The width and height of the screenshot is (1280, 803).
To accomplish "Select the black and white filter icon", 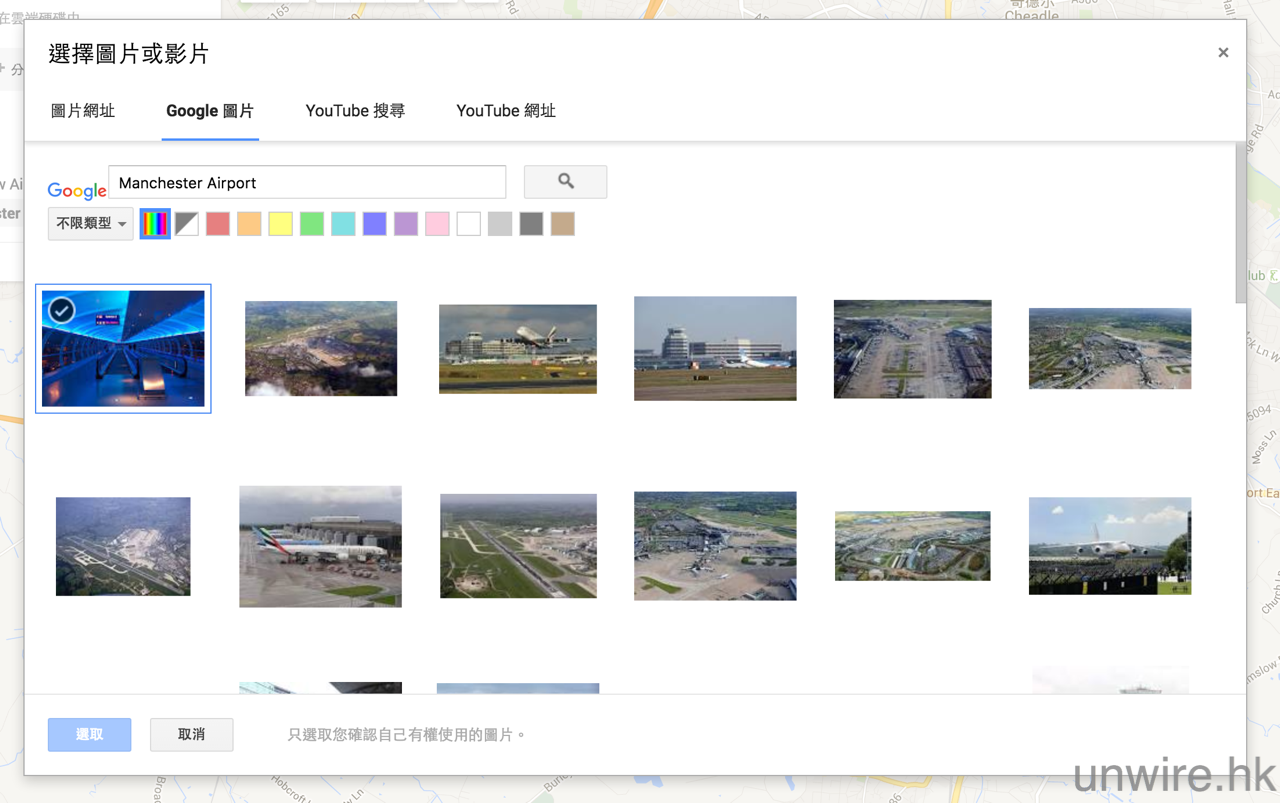I will click(x=187, y=224).
